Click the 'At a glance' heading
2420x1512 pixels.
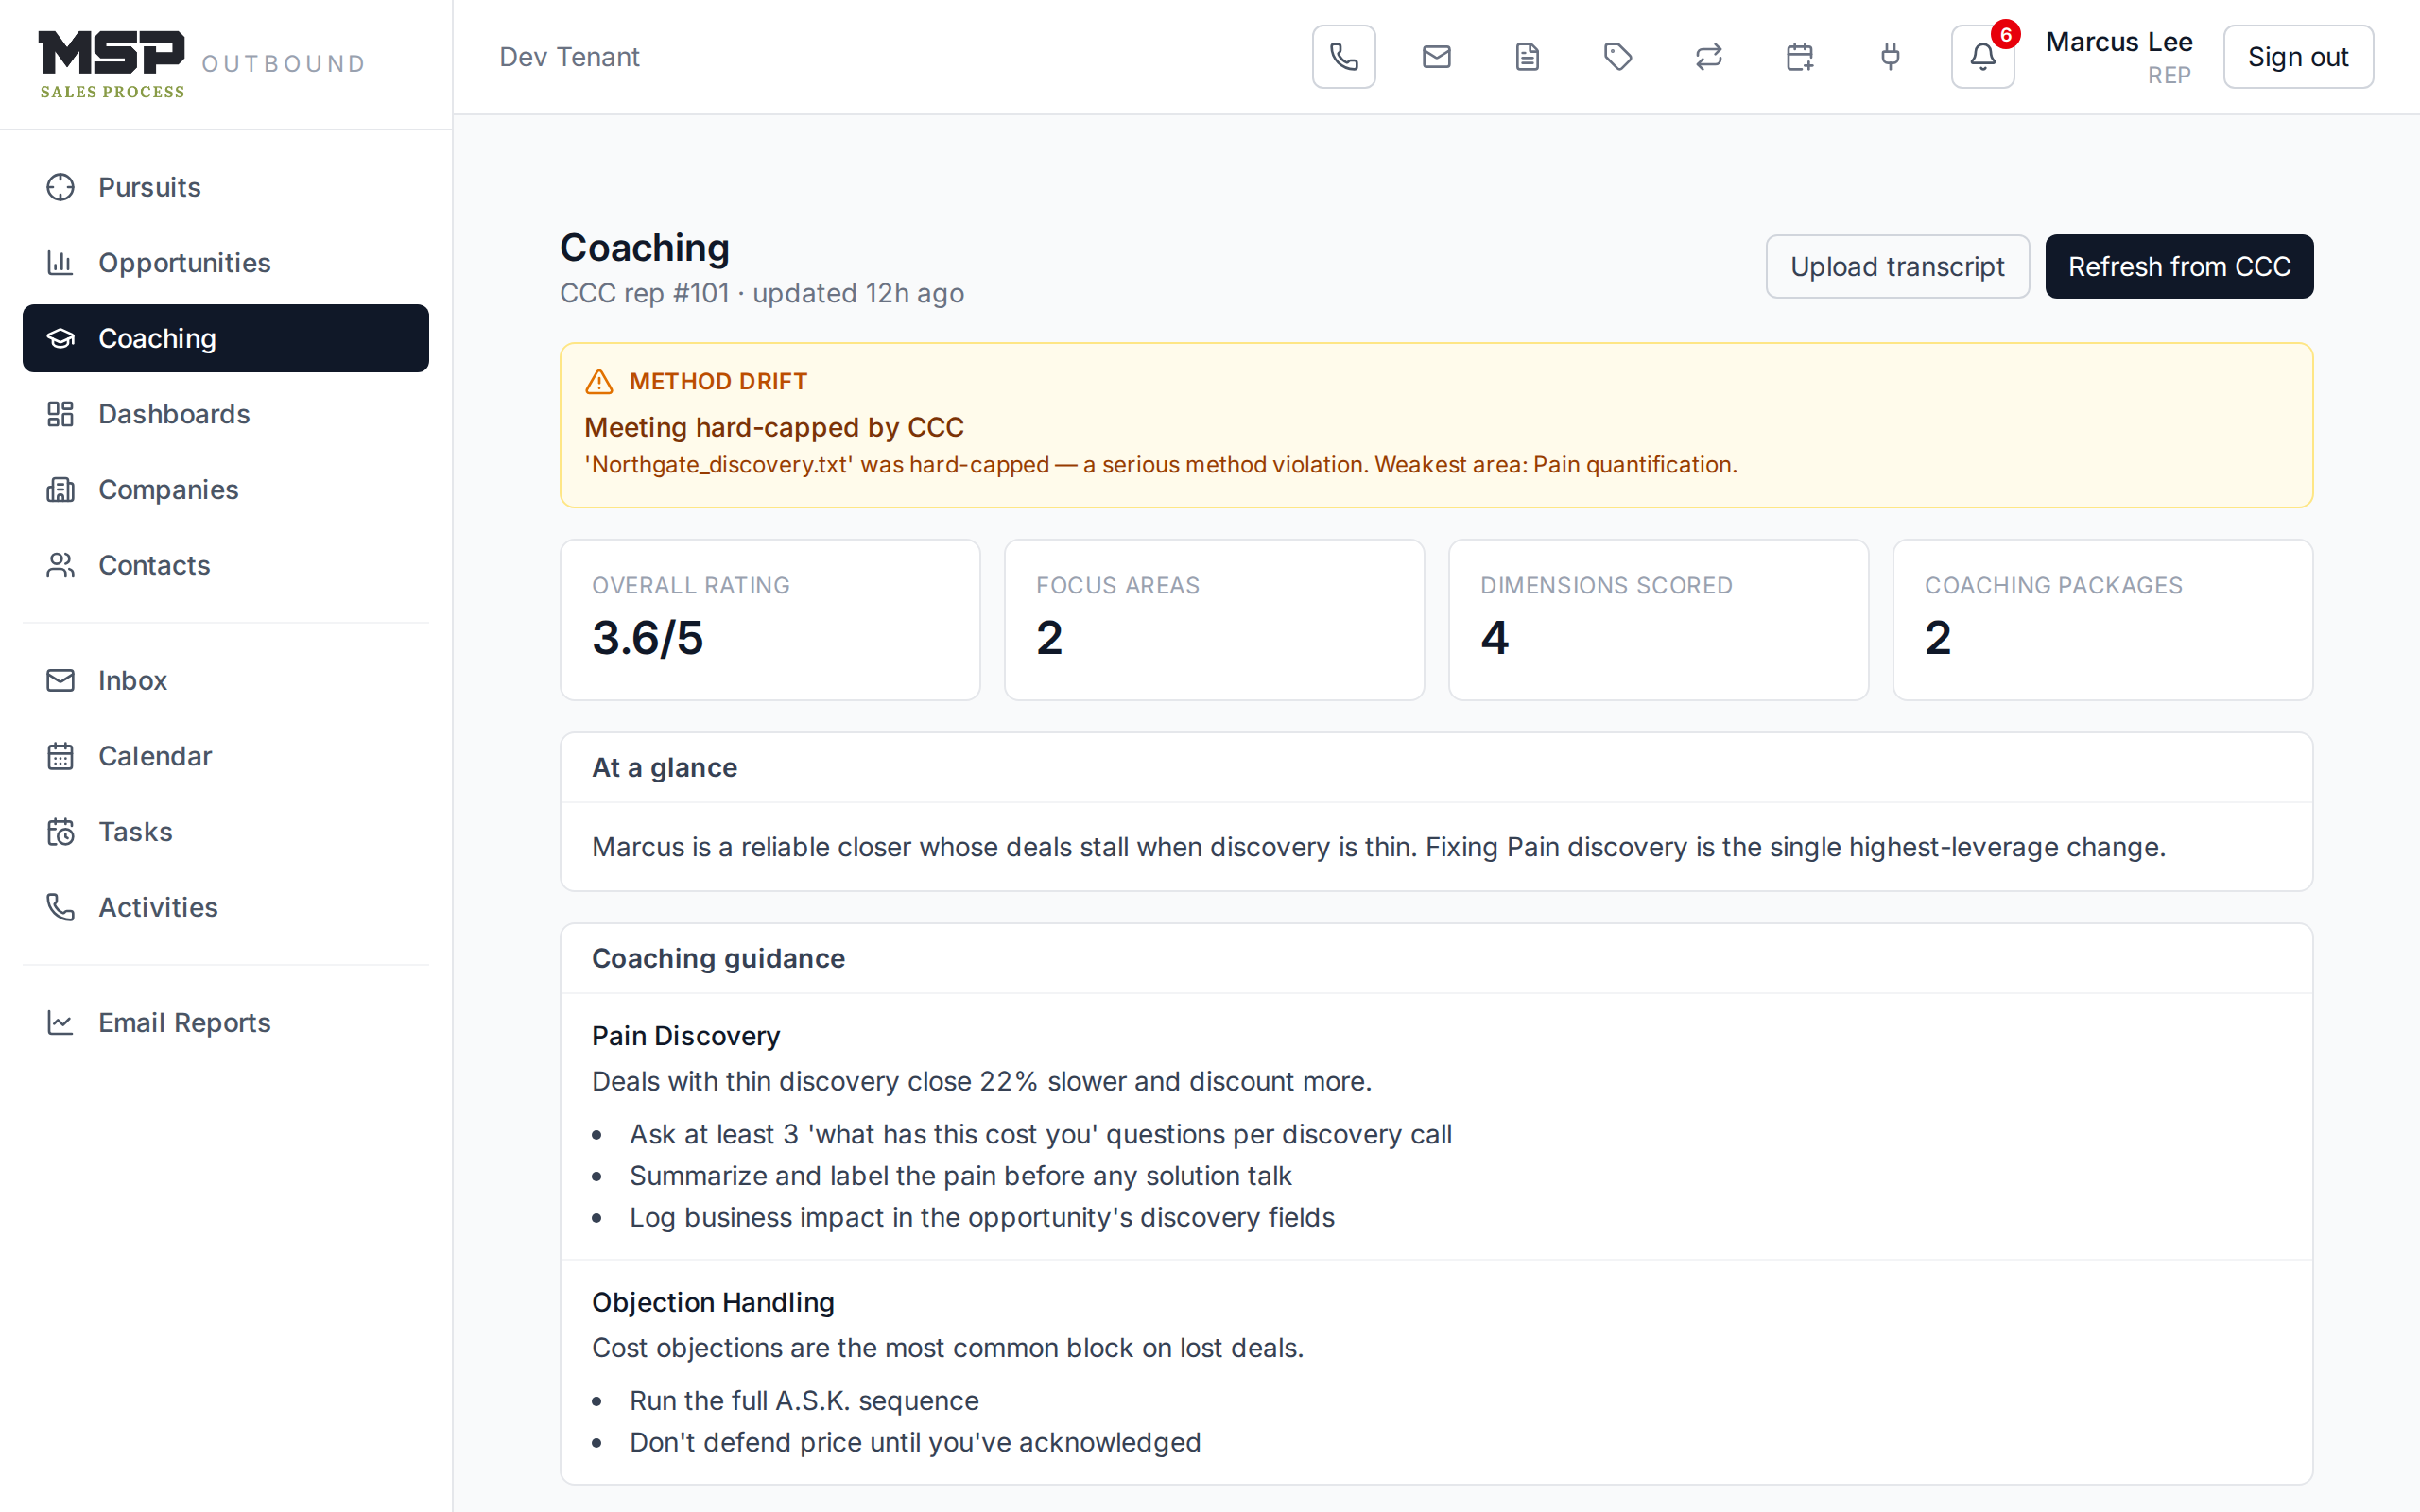pyautogui.click(x=664, y=768)
